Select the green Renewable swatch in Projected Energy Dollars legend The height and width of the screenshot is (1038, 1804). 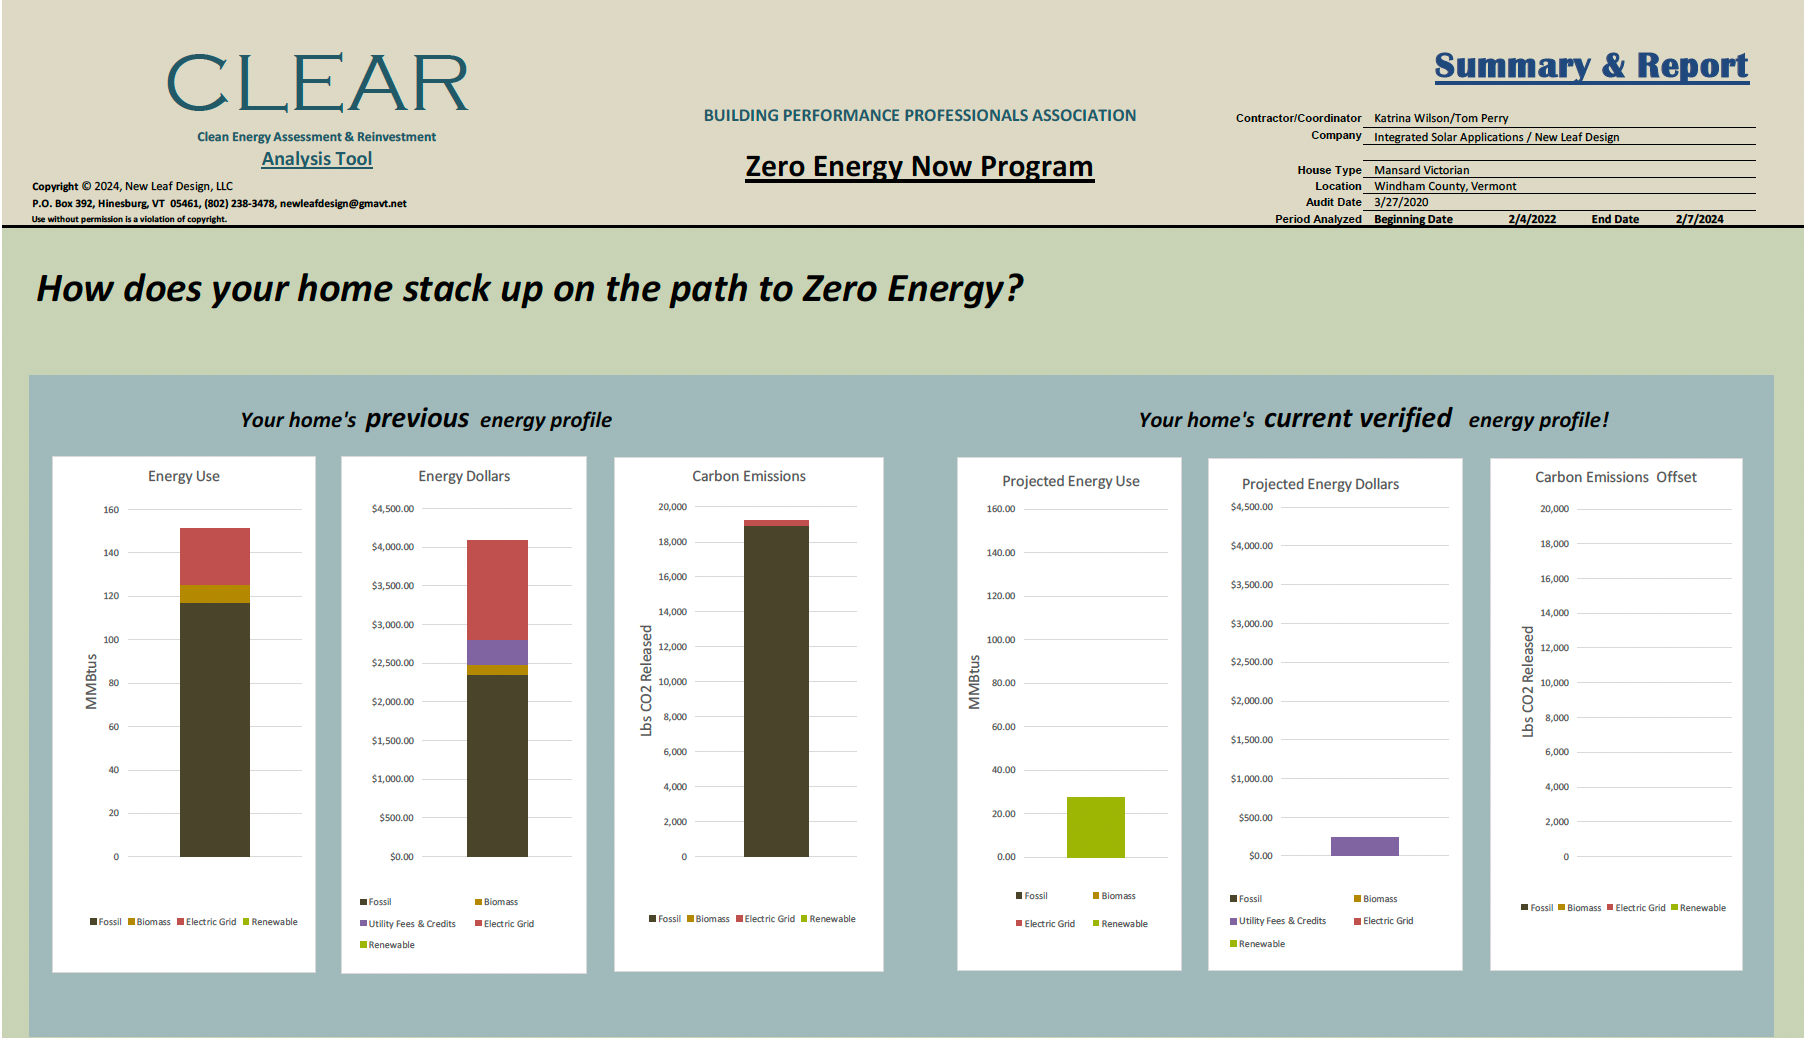1232,943
